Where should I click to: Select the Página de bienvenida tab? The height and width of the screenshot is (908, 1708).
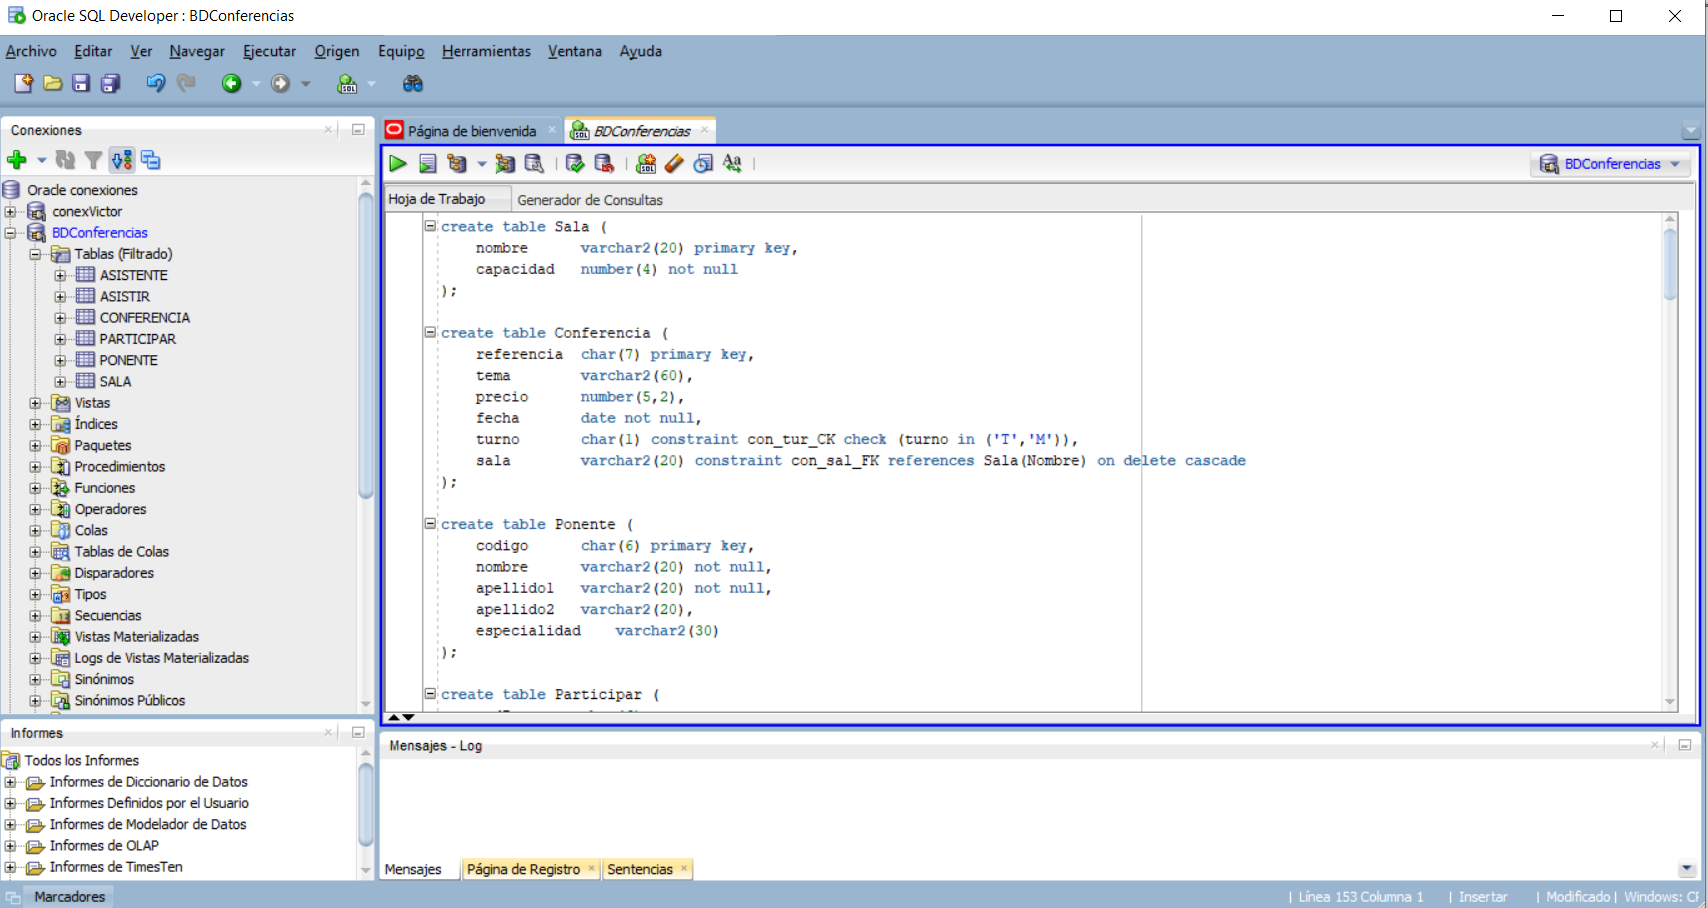pos(471,131)
